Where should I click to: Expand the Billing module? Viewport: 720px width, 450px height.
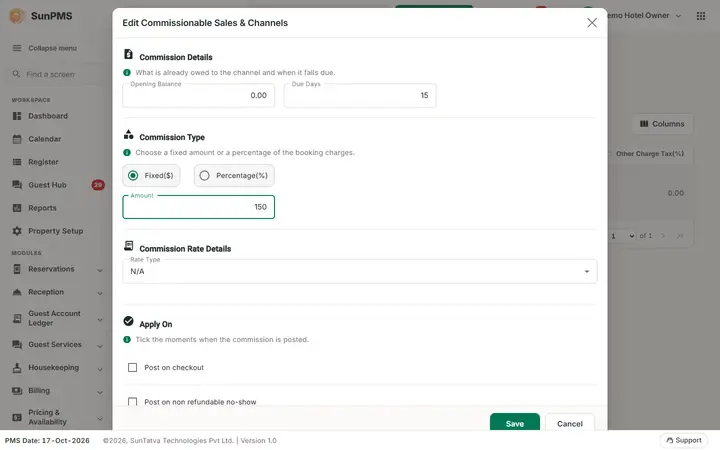pyautogui.click(x=100, y=392)
